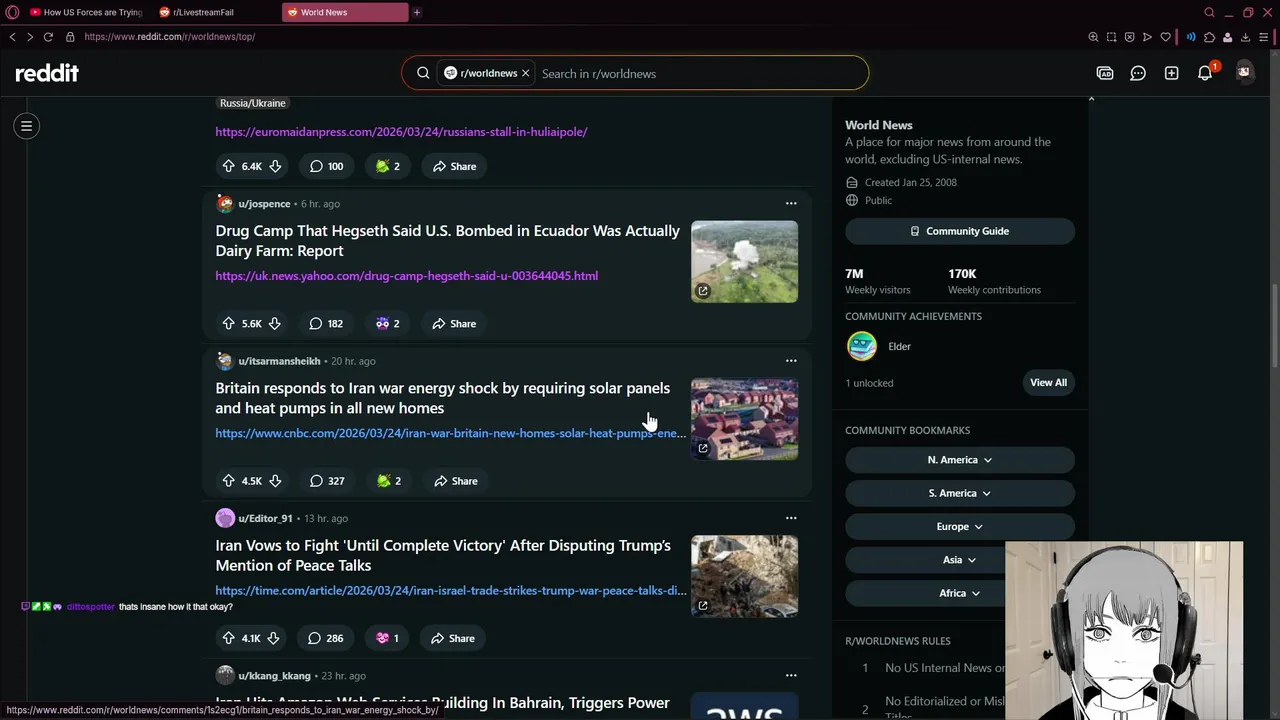Viewport: 1280px width, 720px height.
Task: Open the Opera menu icon
Action: click(12, 12)
